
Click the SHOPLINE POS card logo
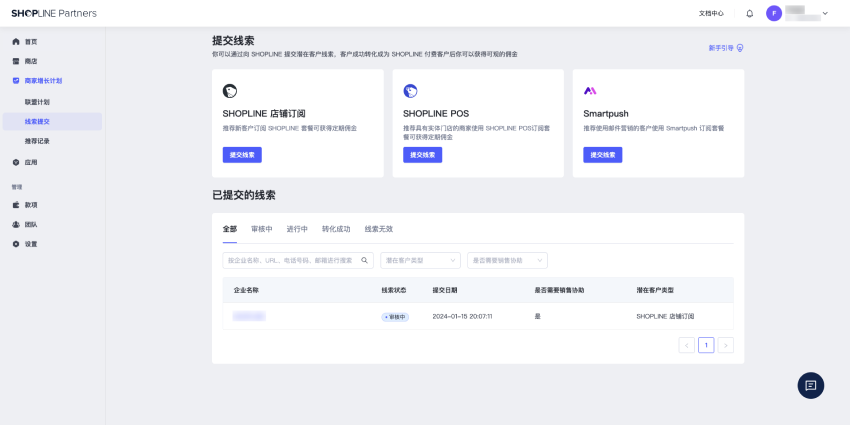pos(410,91)
